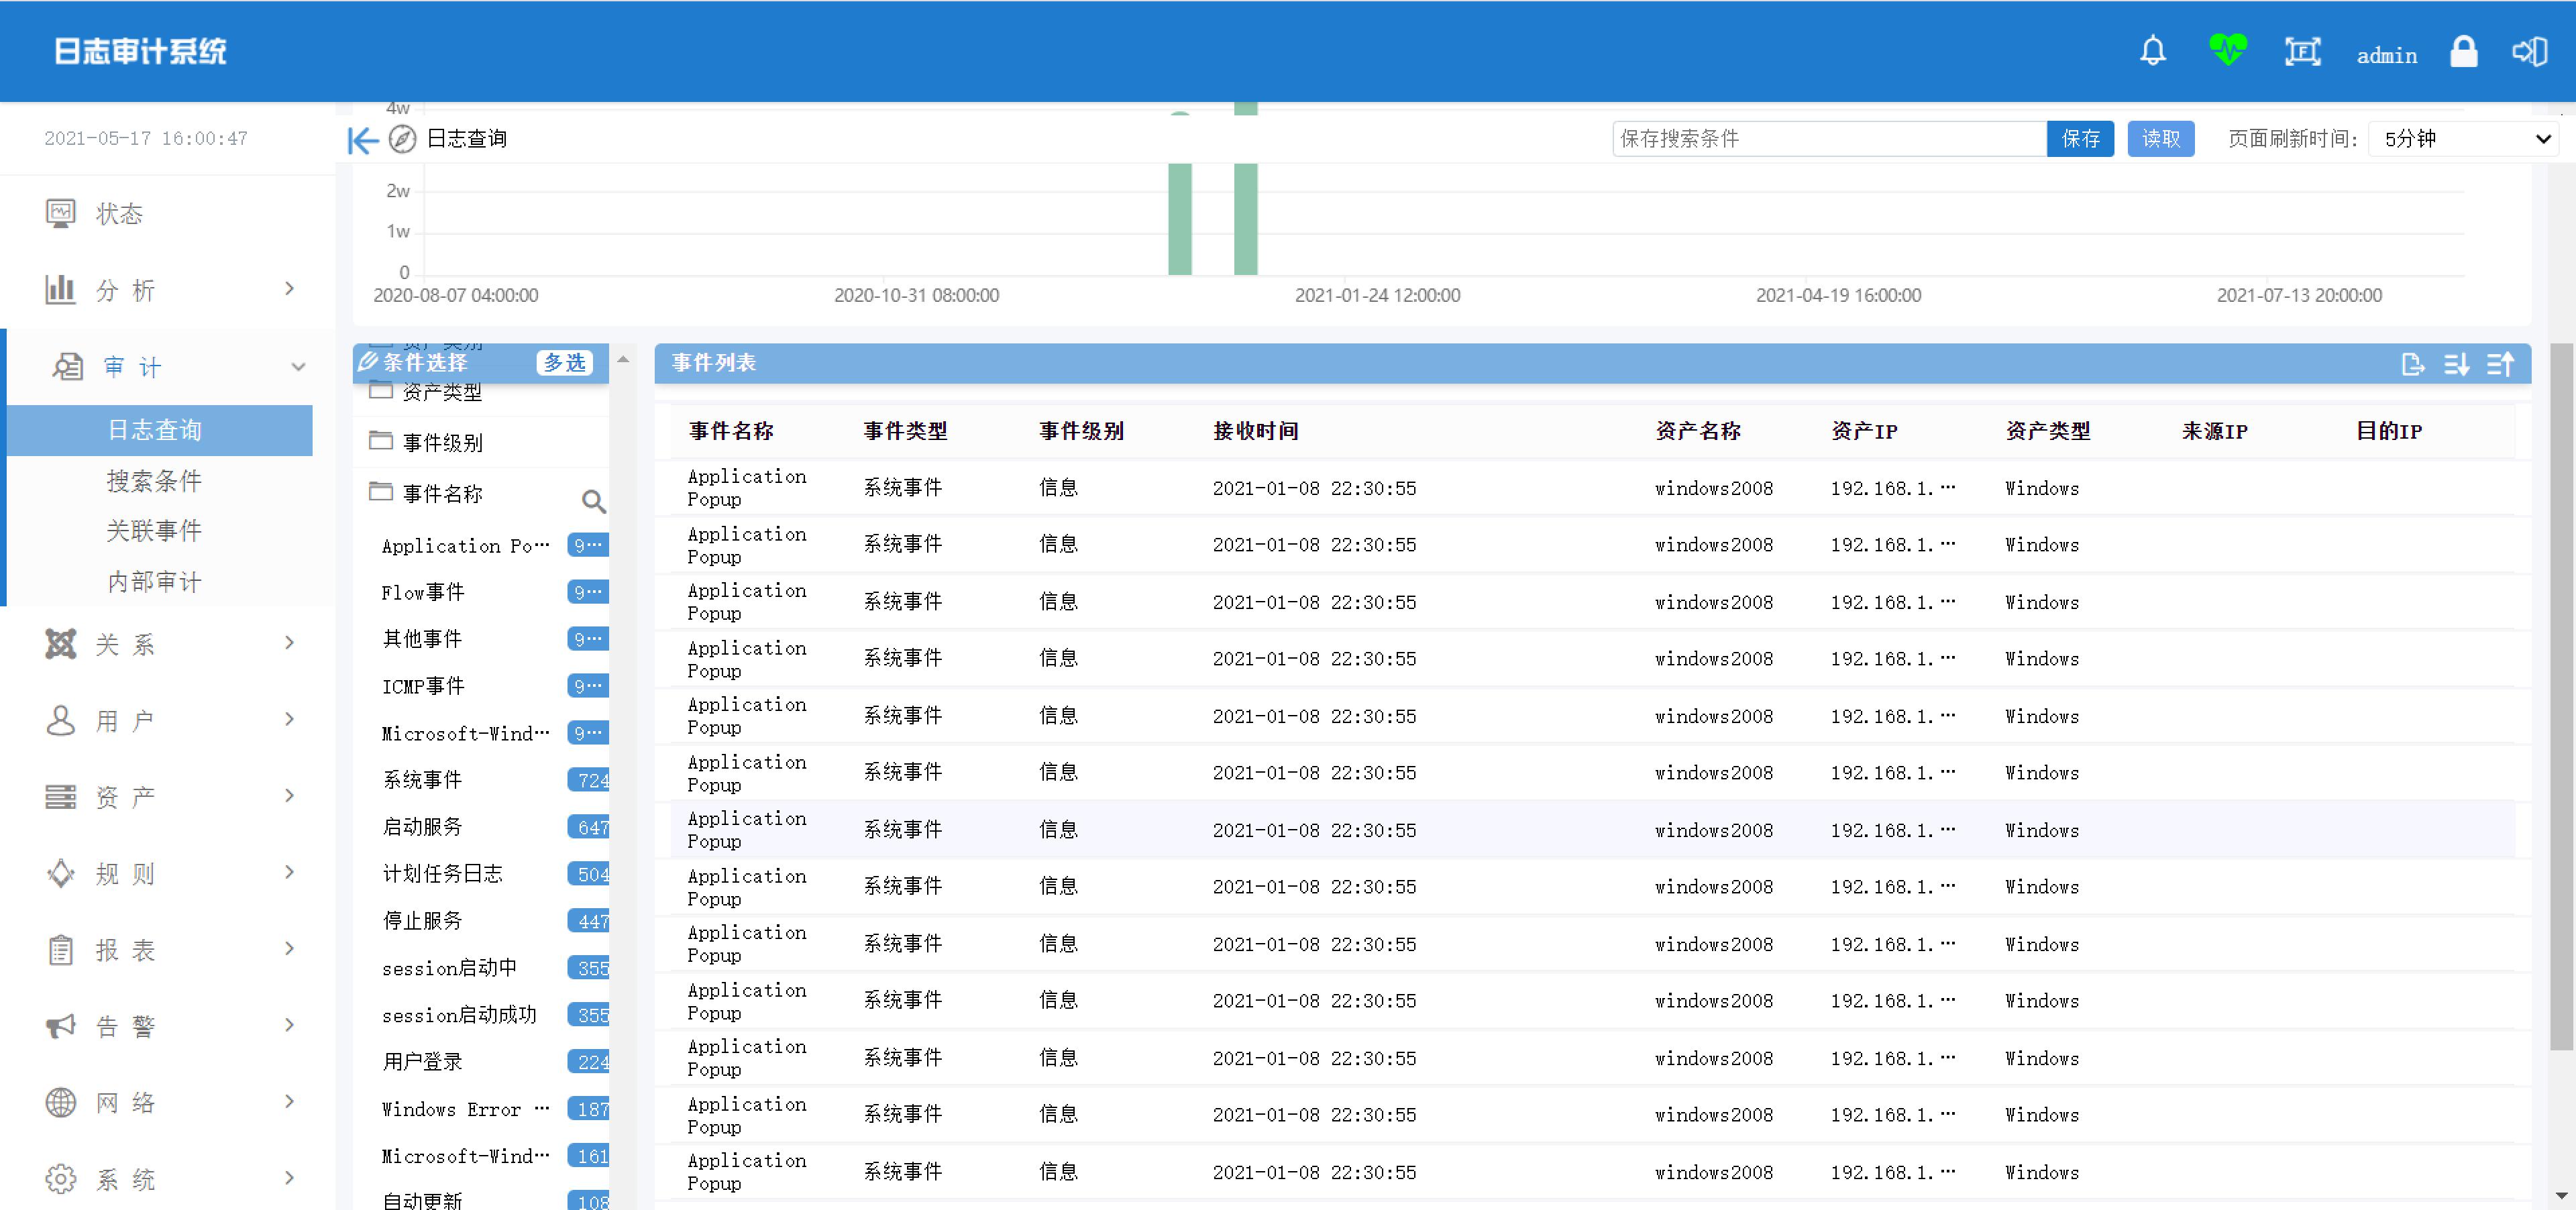
Task: Click the 状态 monitor icon
Action: (x=60, y=213)
